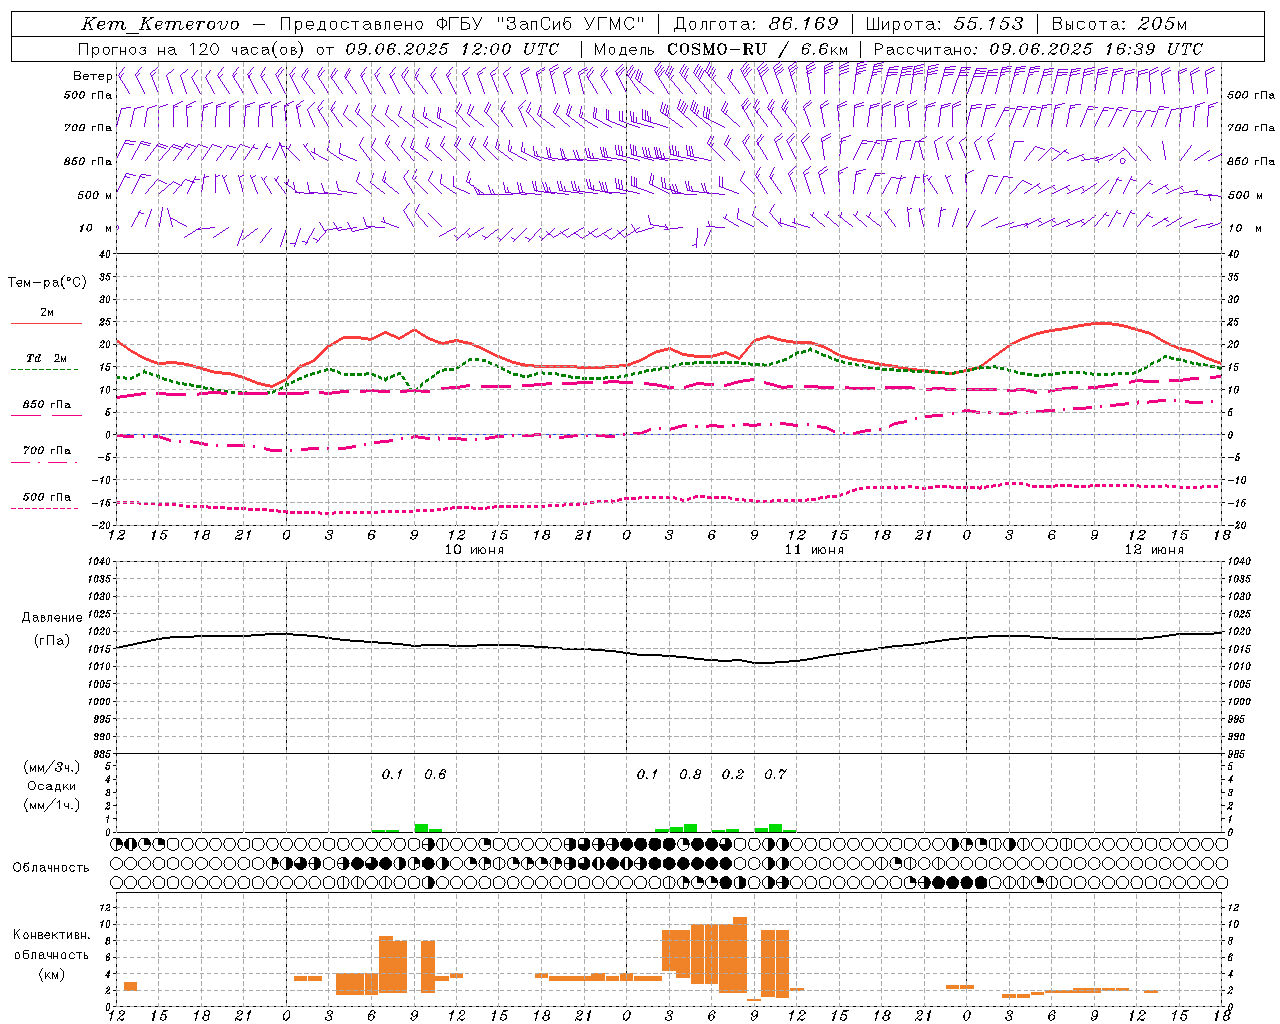Screen dimensions: 1280x1024
Task: Click the 0.7 precipitation amount
Action: 775,774
